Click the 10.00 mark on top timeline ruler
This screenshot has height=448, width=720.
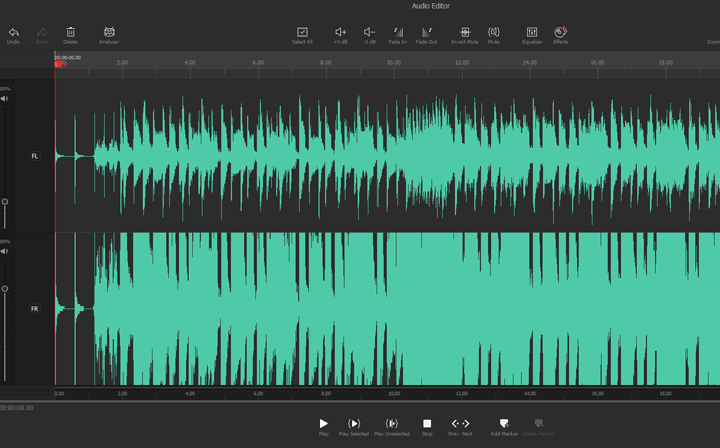click(x=393, y=63)
